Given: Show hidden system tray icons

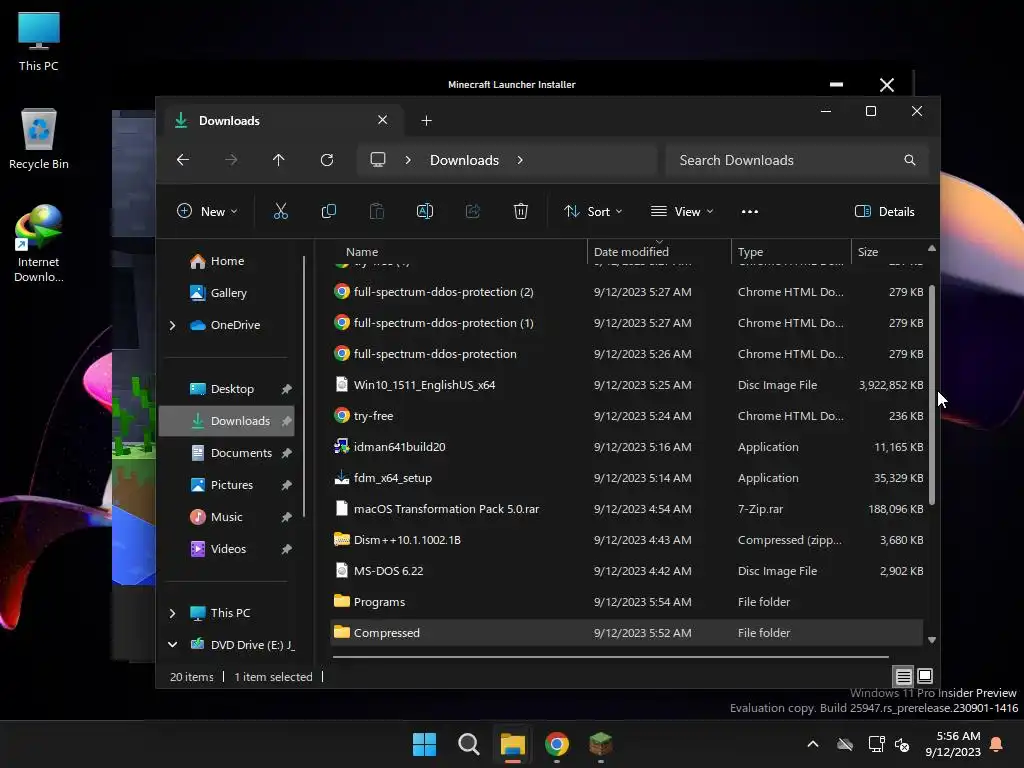Looking at the screenshot, I should [x=813, y=744].
